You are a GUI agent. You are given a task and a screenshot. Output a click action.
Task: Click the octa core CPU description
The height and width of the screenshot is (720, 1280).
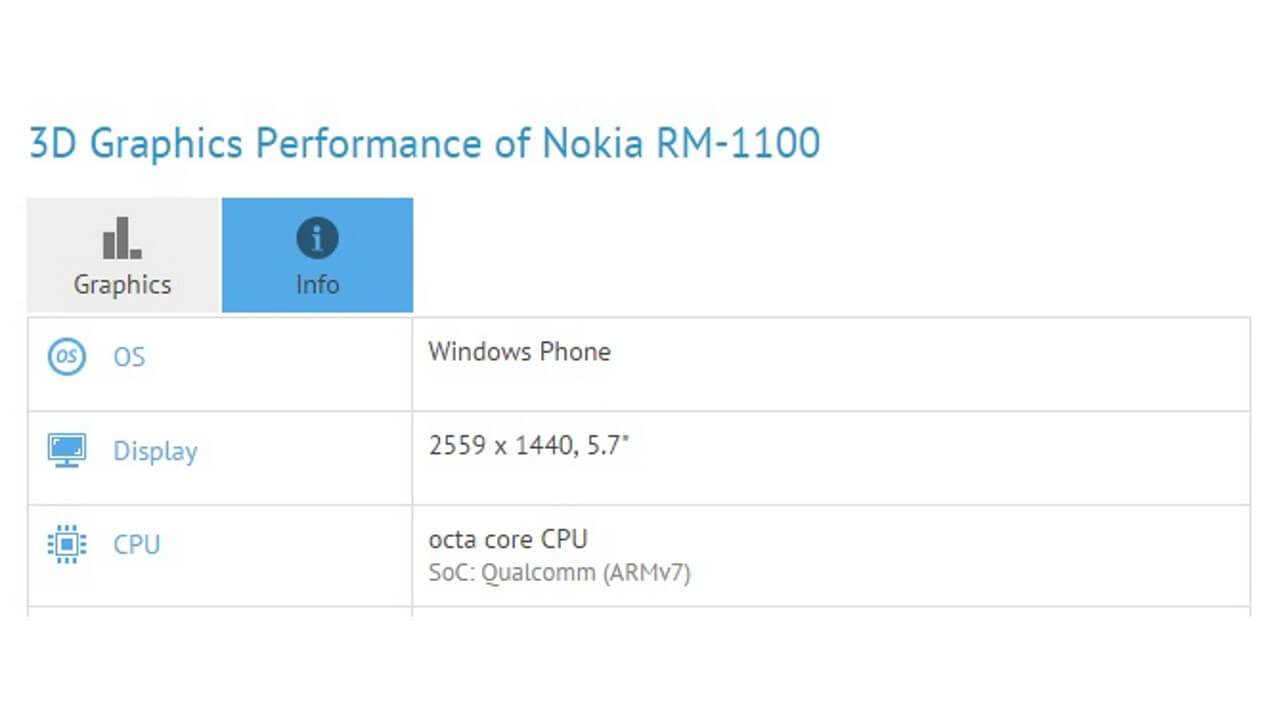point(508,539)
